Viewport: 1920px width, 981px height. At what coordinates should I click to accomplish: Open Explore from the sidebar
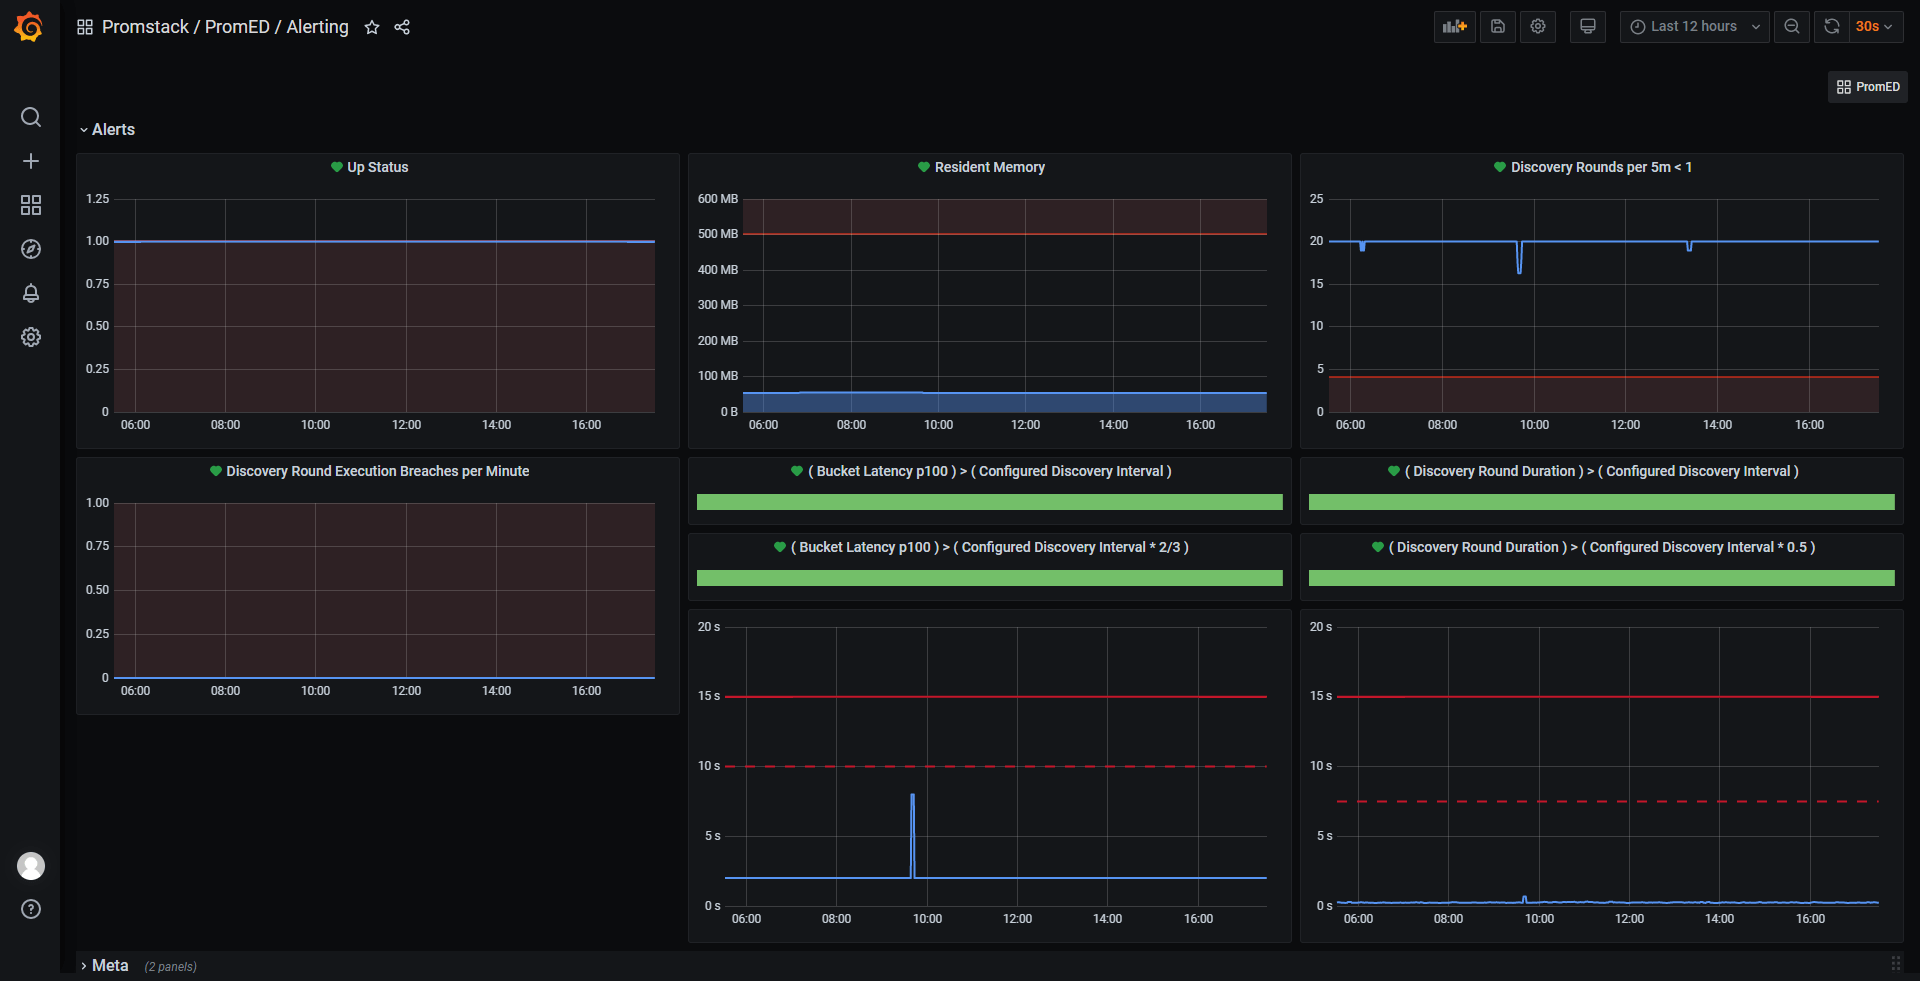pos(30,249)
